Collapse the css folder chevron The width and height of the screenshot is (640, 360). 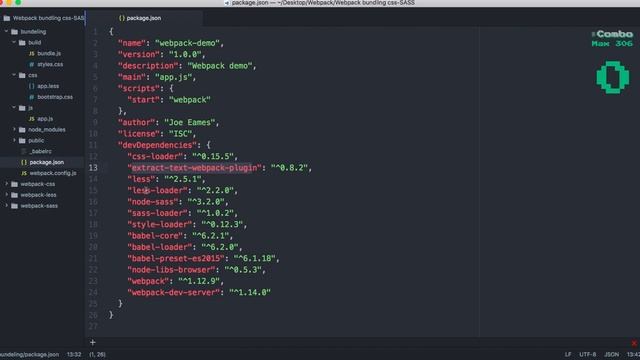pyautogui.click(x=14, y=75)
